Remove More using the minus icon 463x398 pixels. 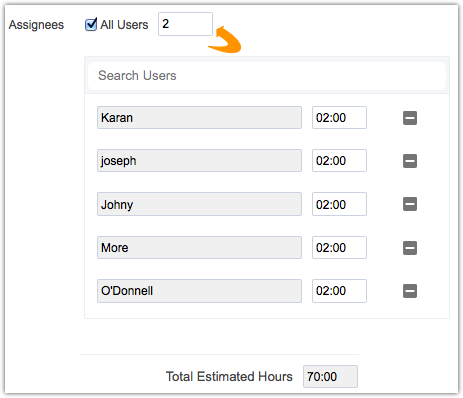point(410,248)
